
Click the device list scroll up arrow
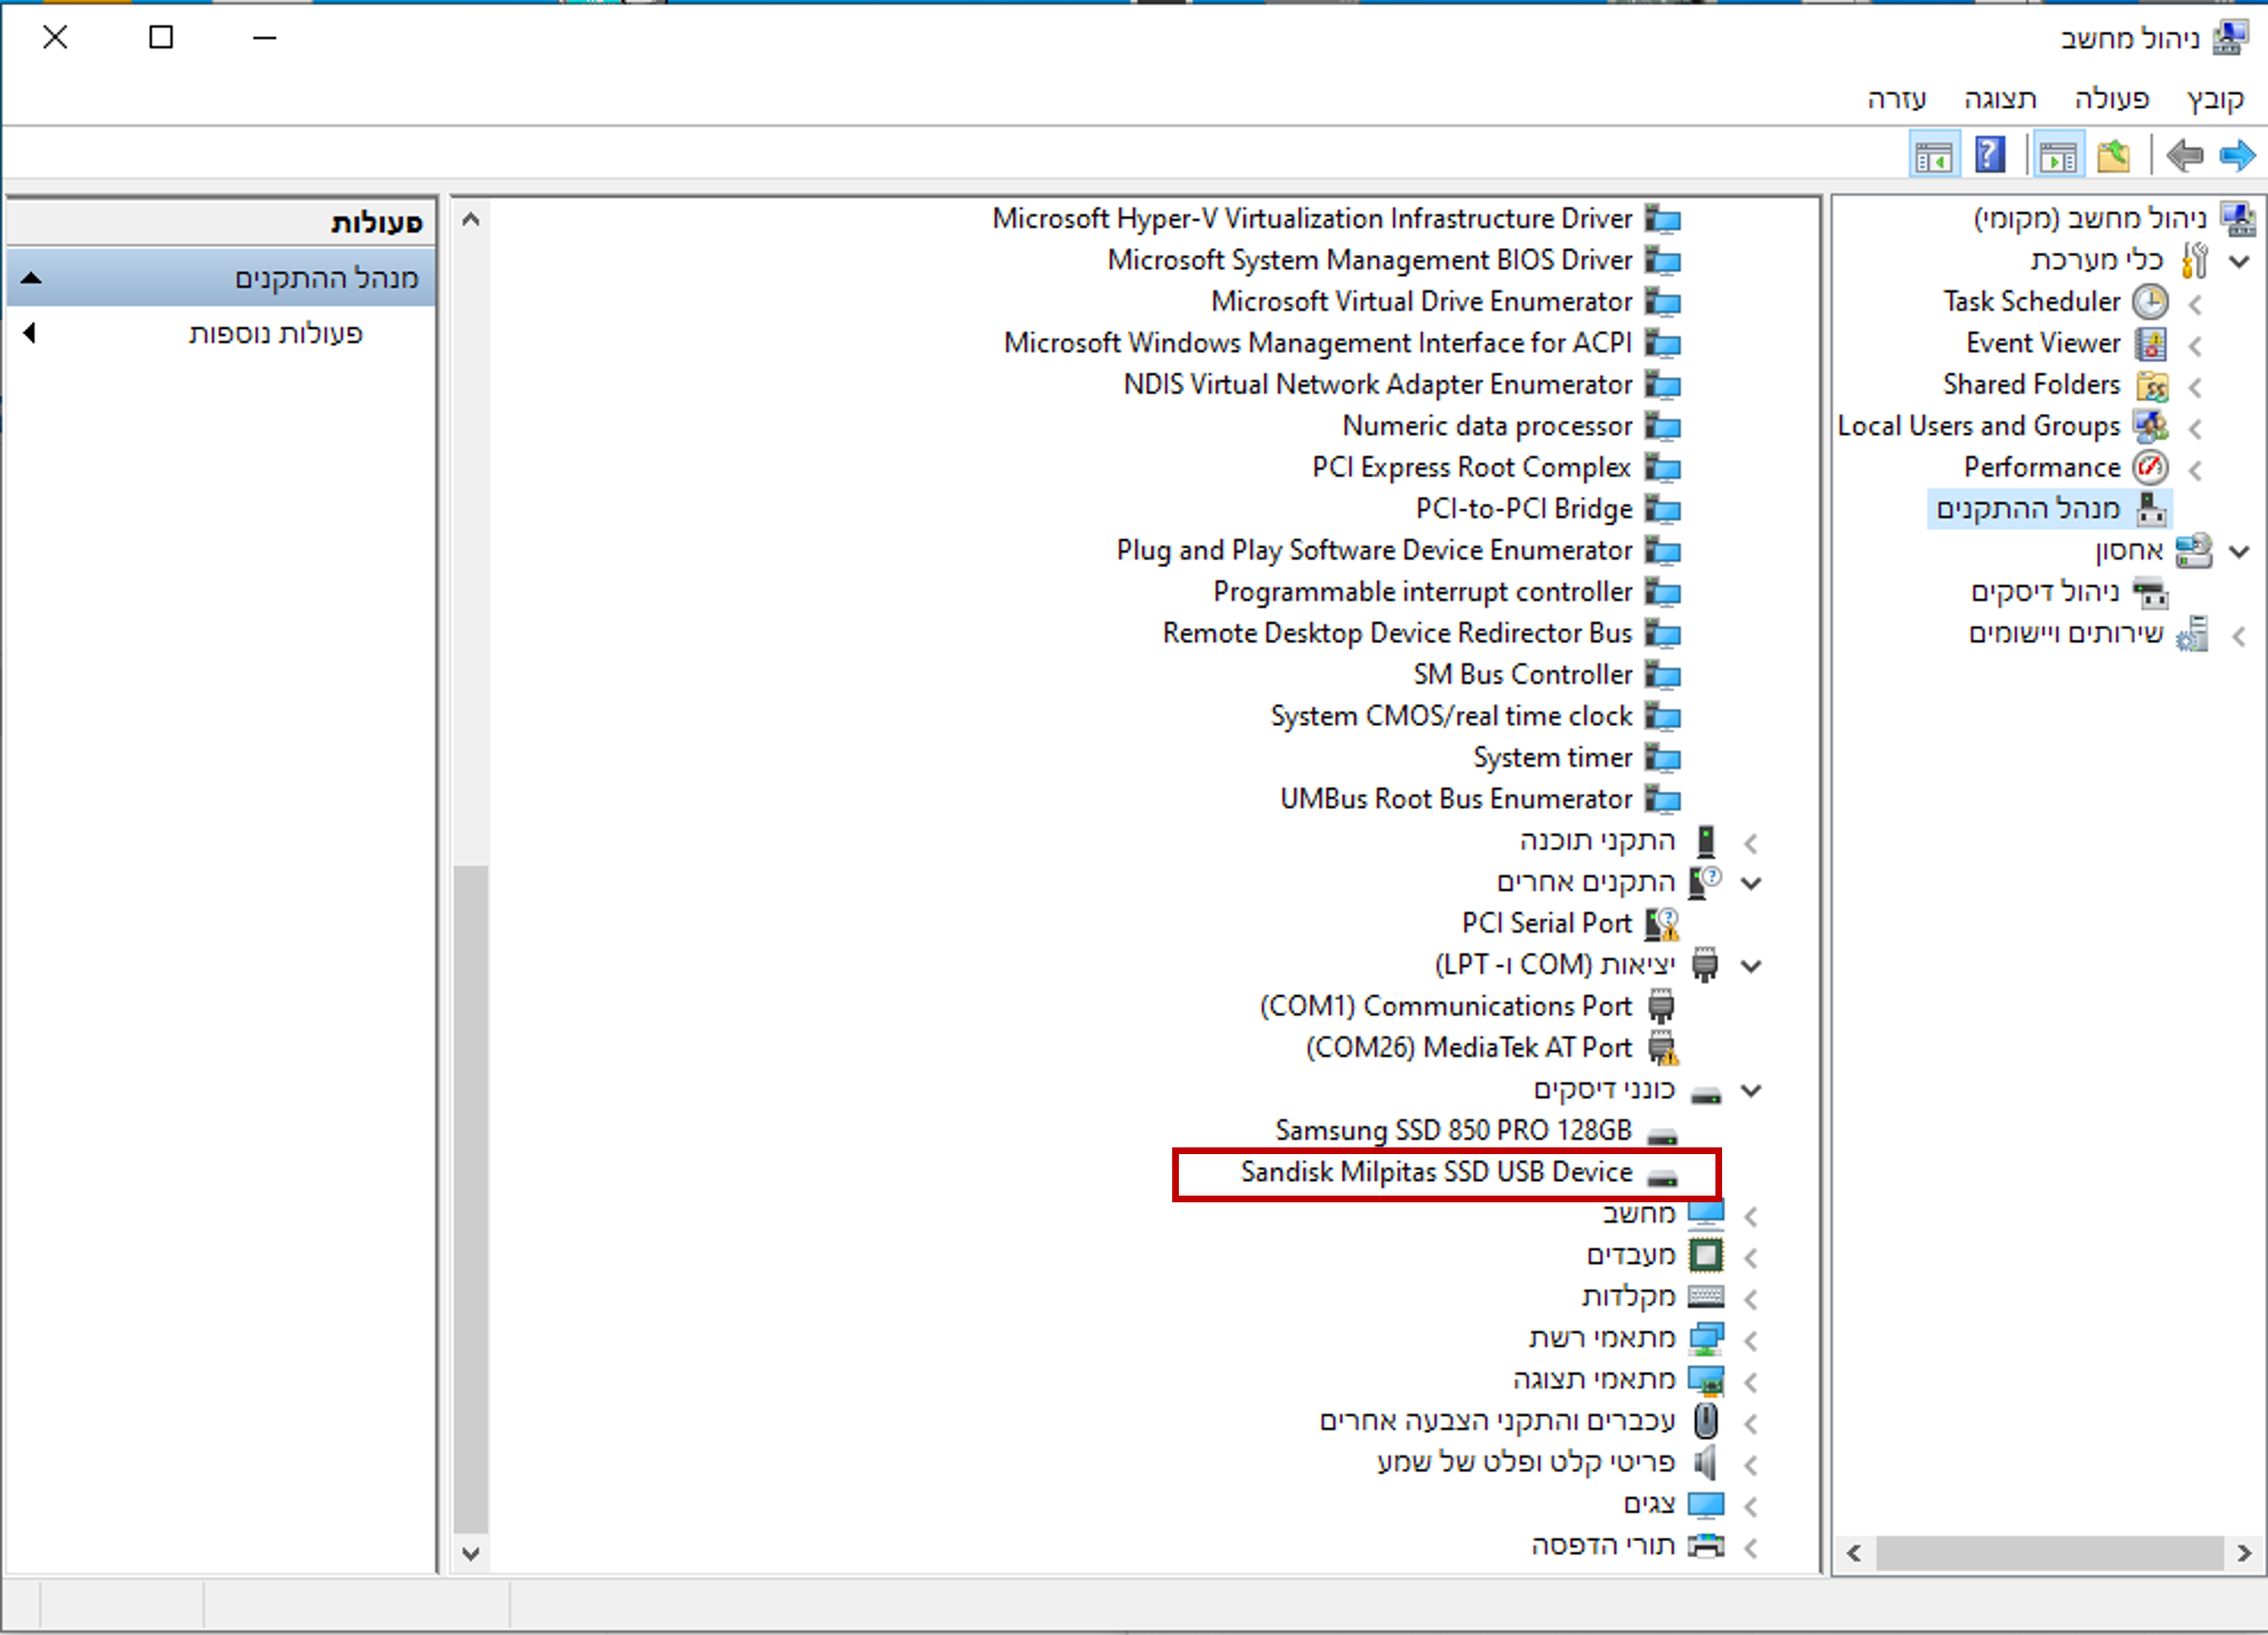pos(471,219)
